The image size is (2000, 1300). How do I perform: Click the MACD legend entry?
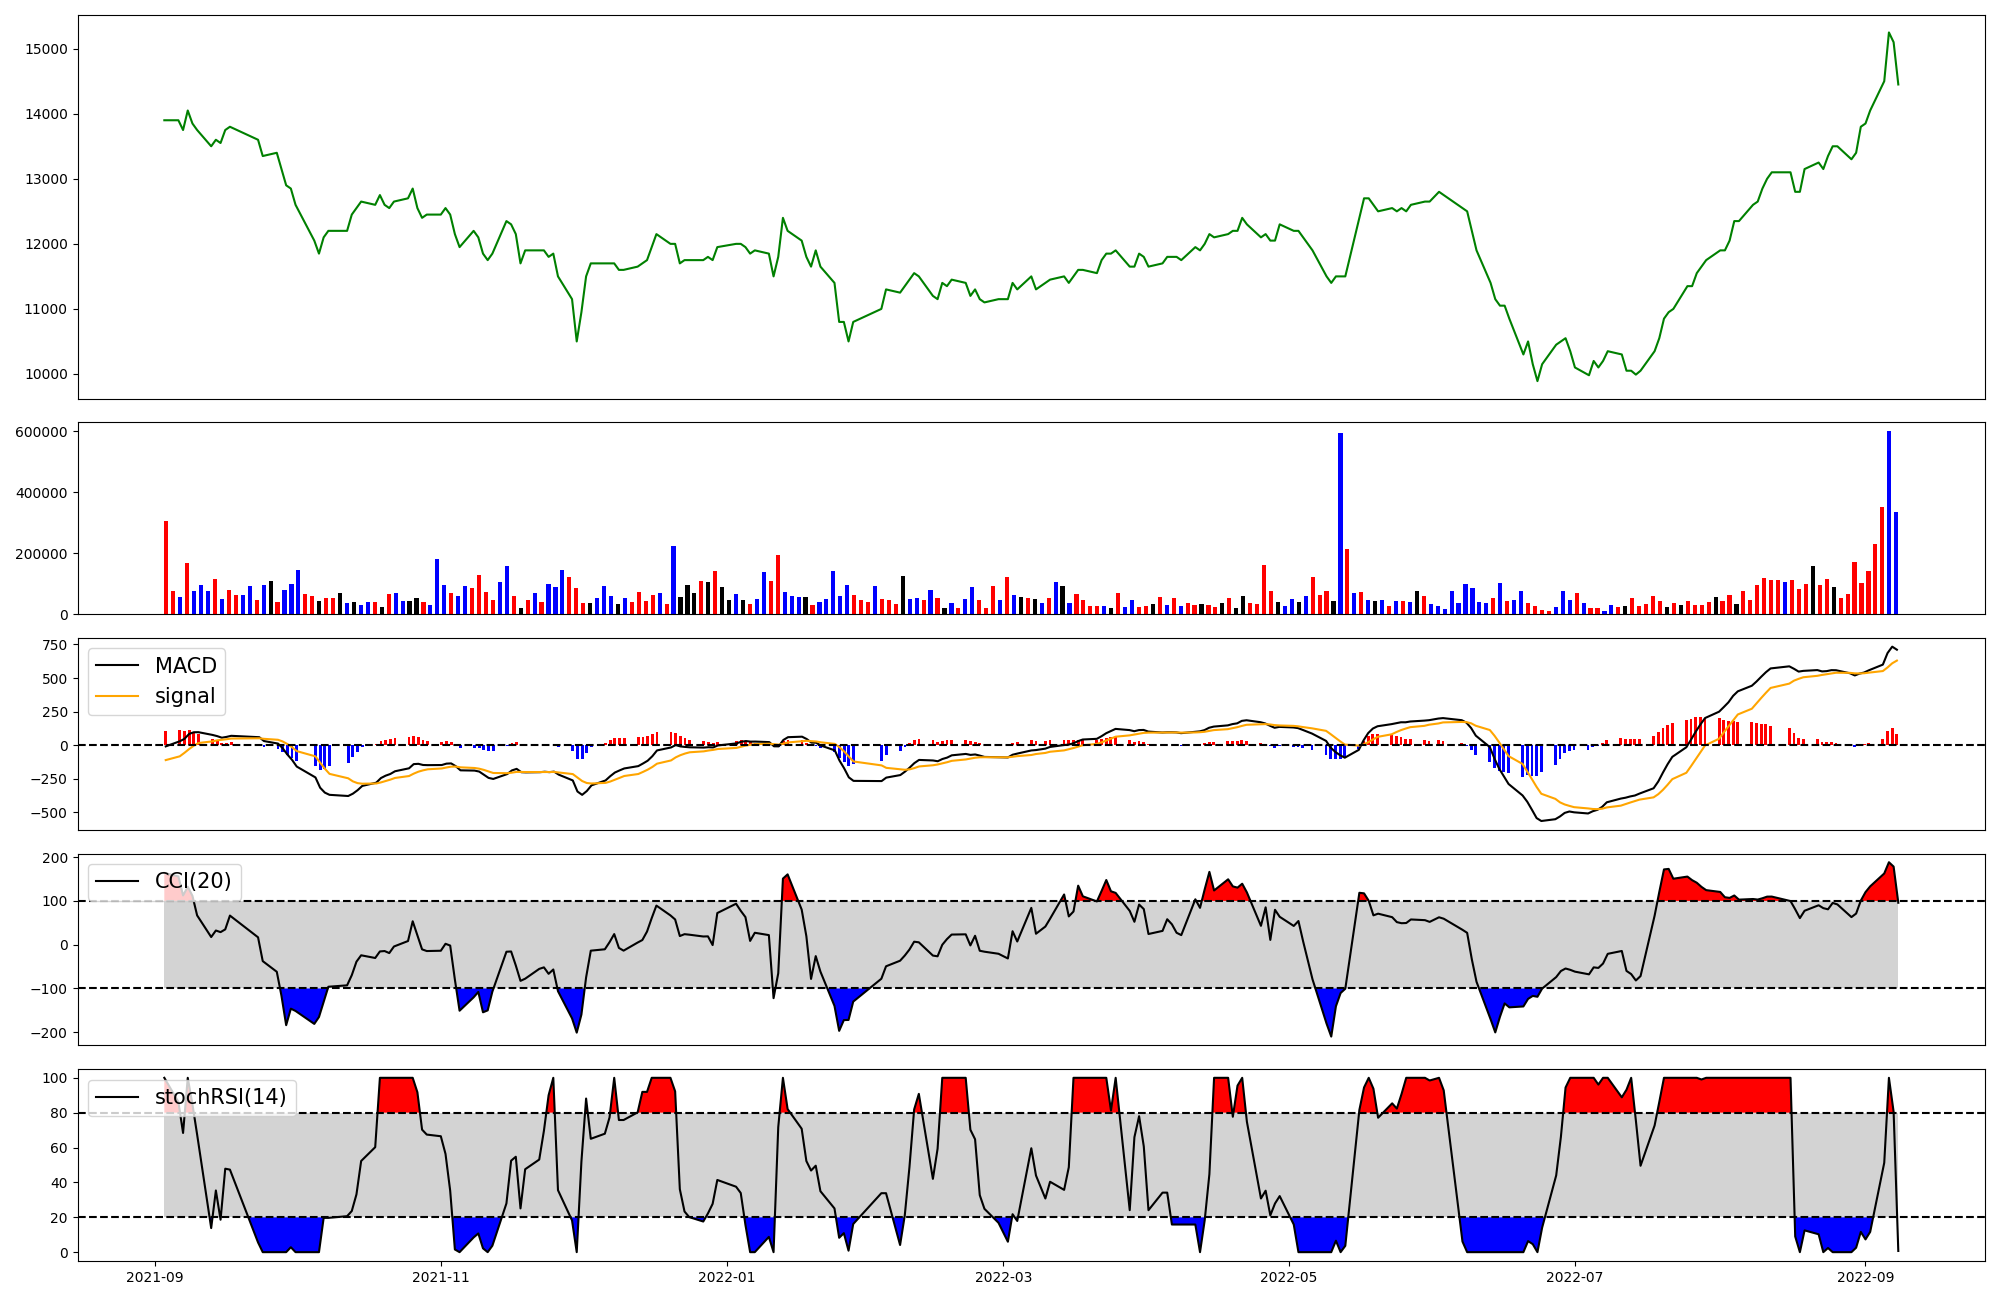coord(185,666)
